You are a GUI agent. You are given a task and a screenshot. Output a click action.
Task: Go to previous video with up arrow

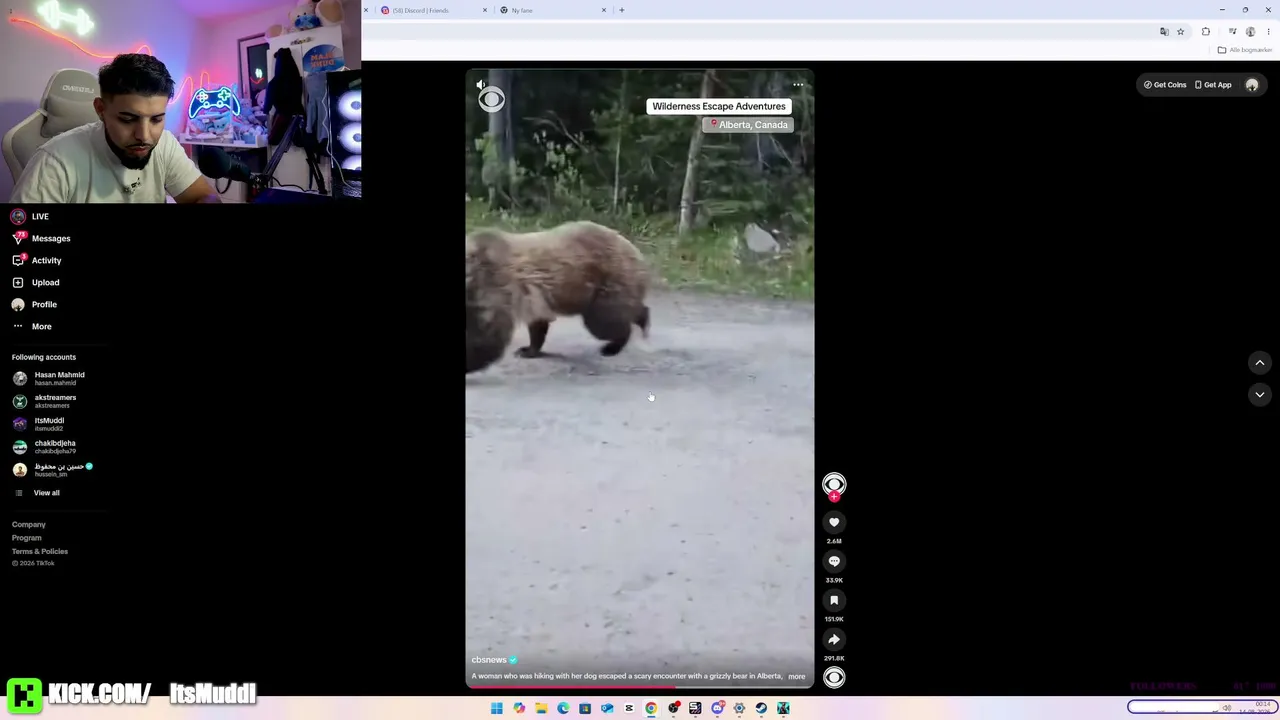point(1260,362)
